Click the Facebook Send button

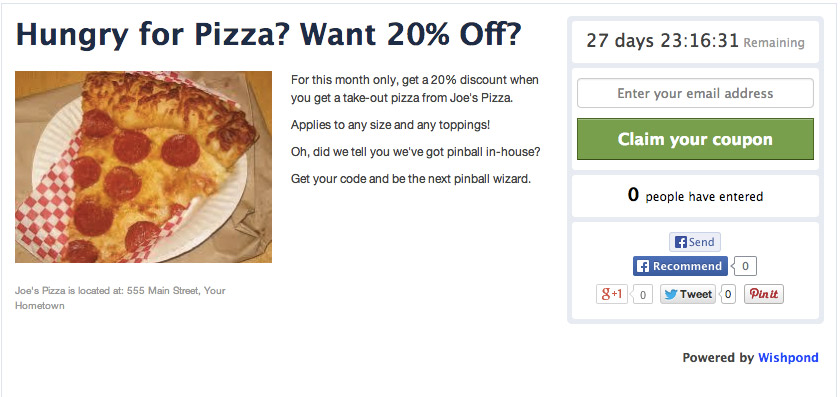(x=694, y=242)
